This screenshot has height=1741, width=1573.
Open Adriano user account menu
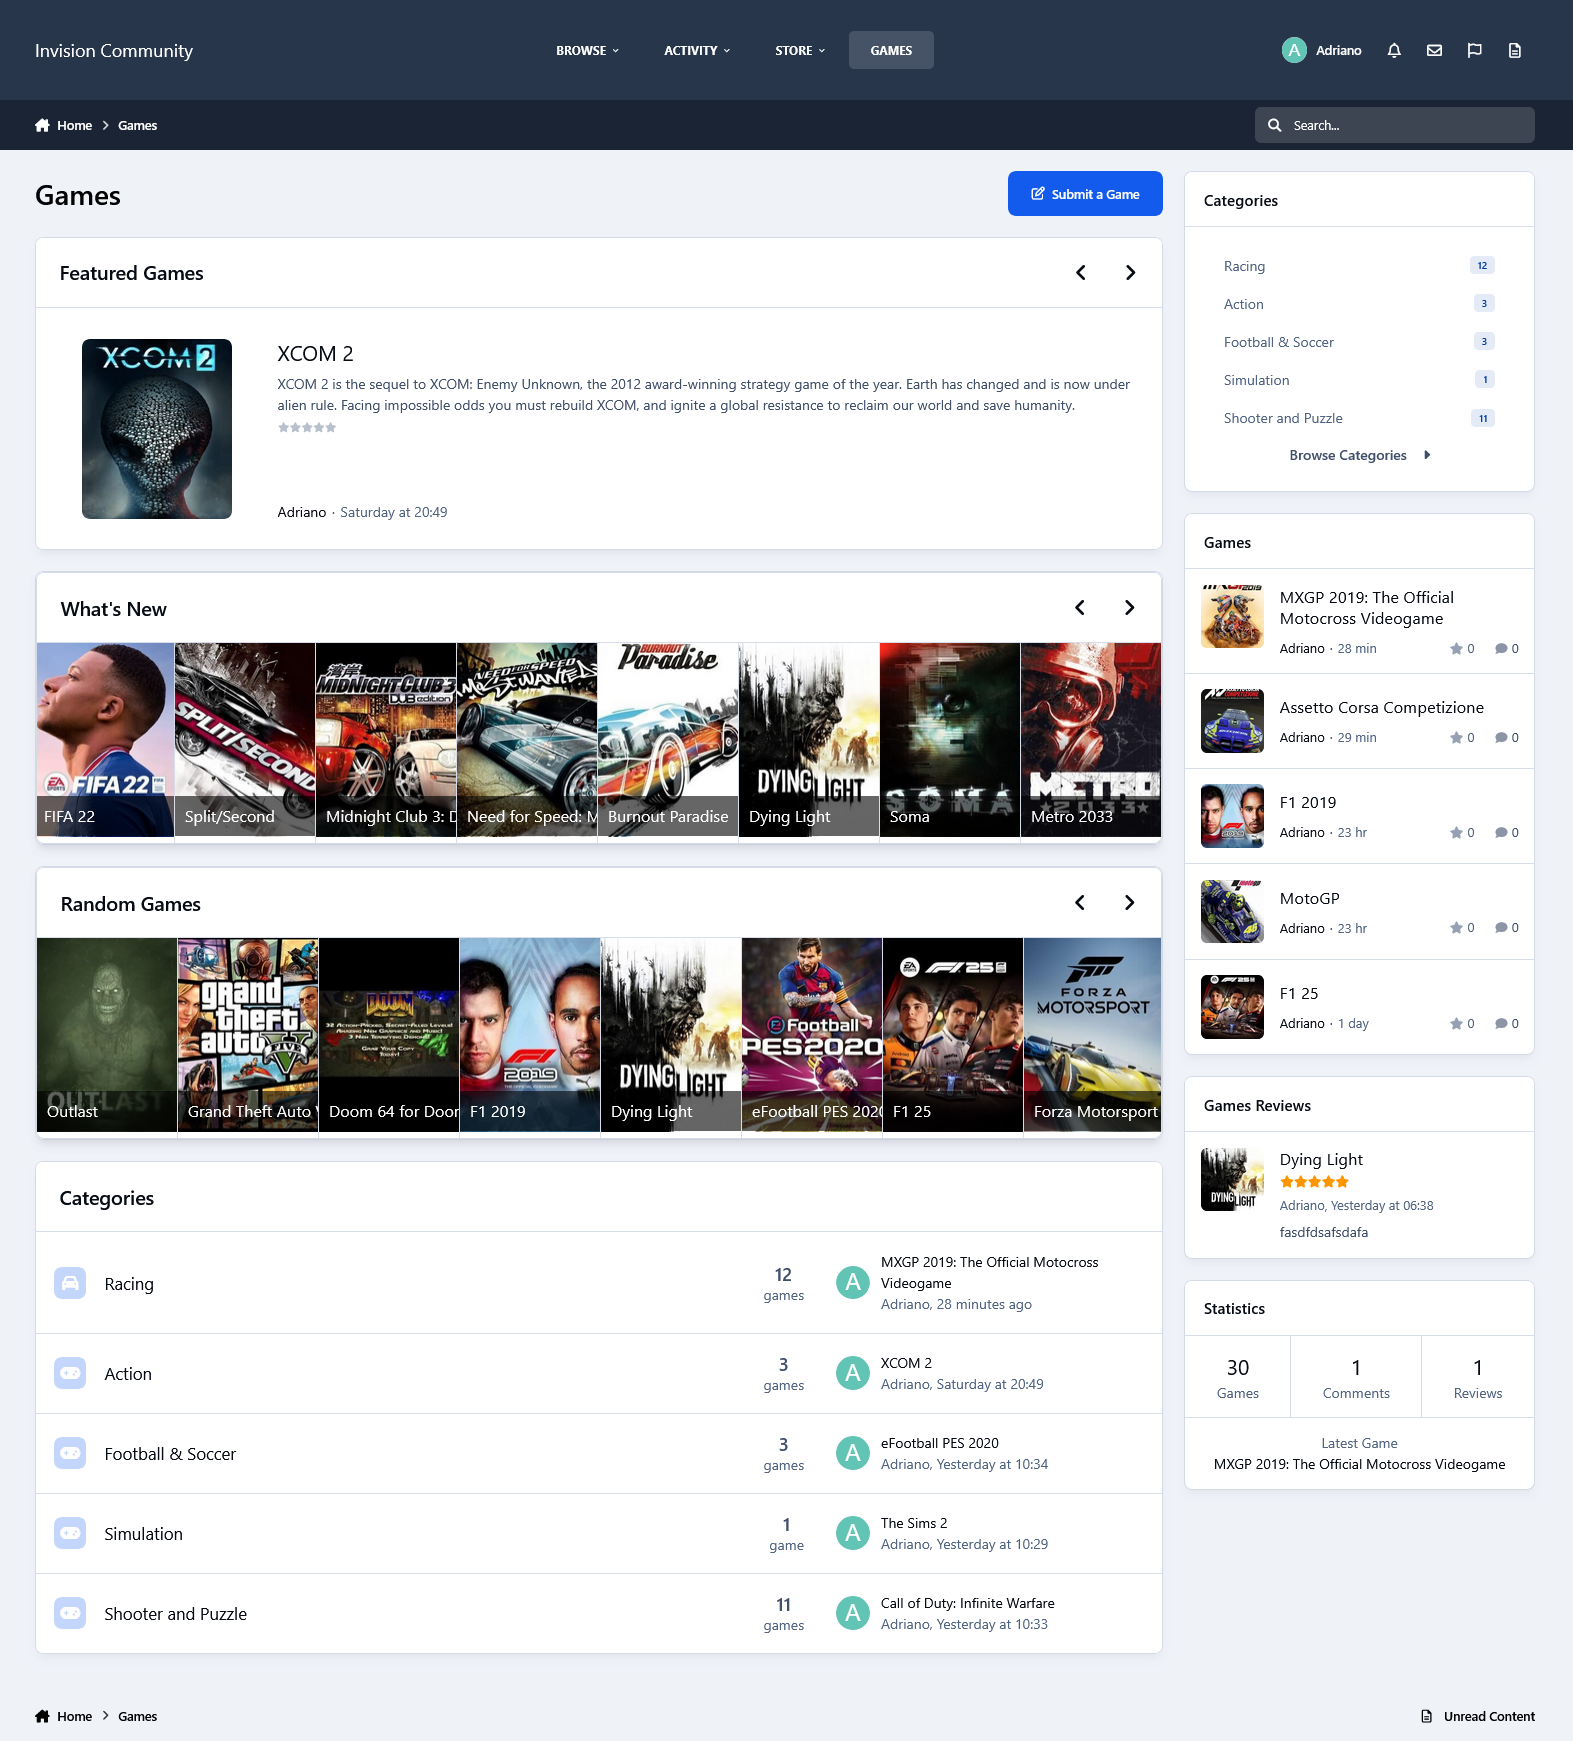[1322, 50]
